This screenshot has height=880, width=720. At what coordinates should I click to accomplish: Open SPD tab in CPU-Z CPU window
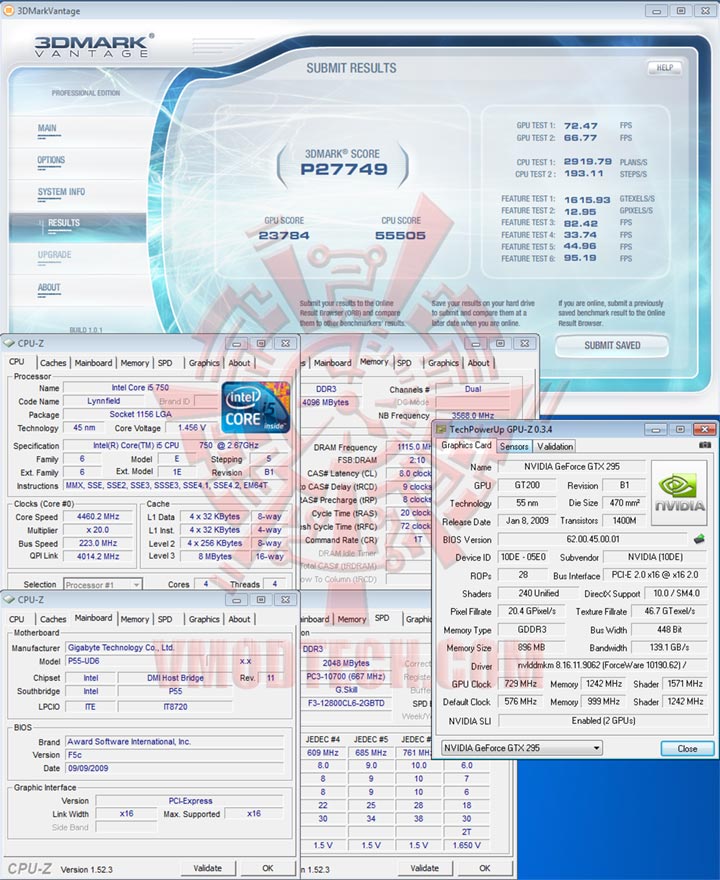pyautogui.click(x=165, y=363)
